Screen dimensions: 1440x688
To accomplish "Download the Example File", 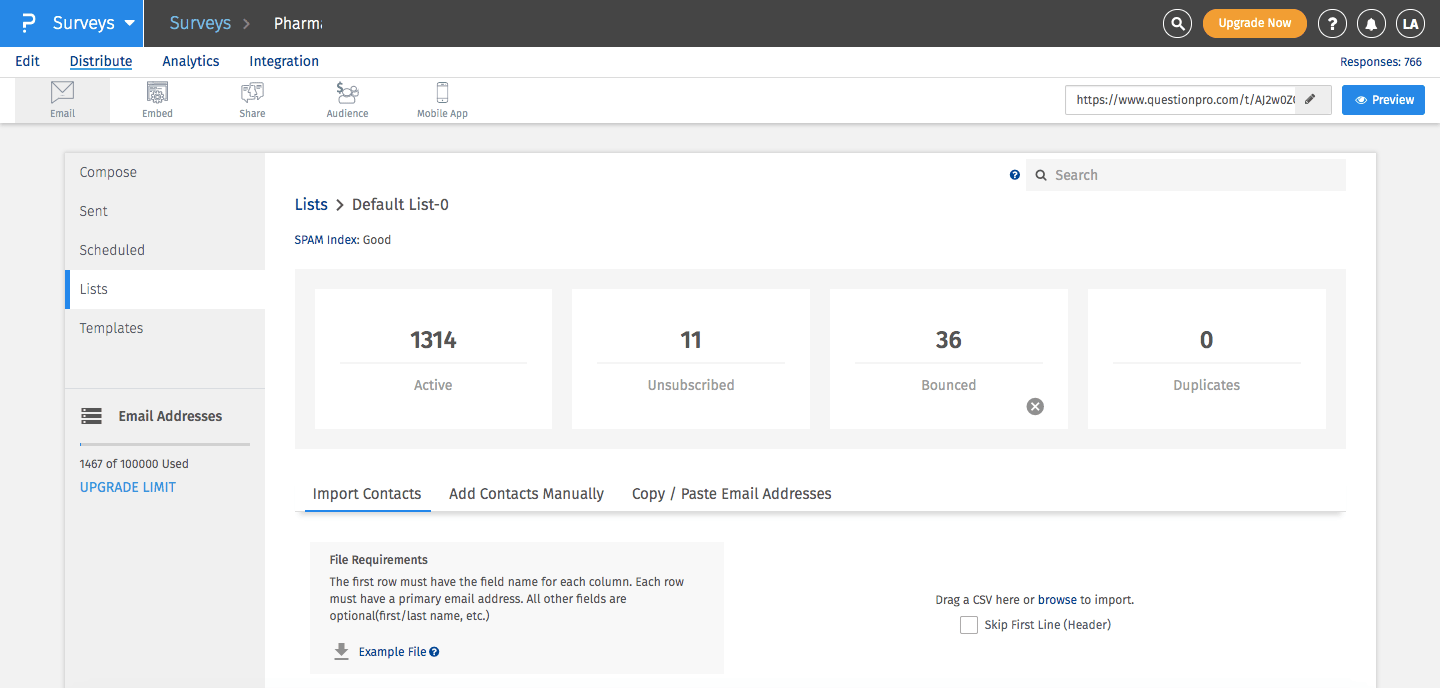I will 392,652.
